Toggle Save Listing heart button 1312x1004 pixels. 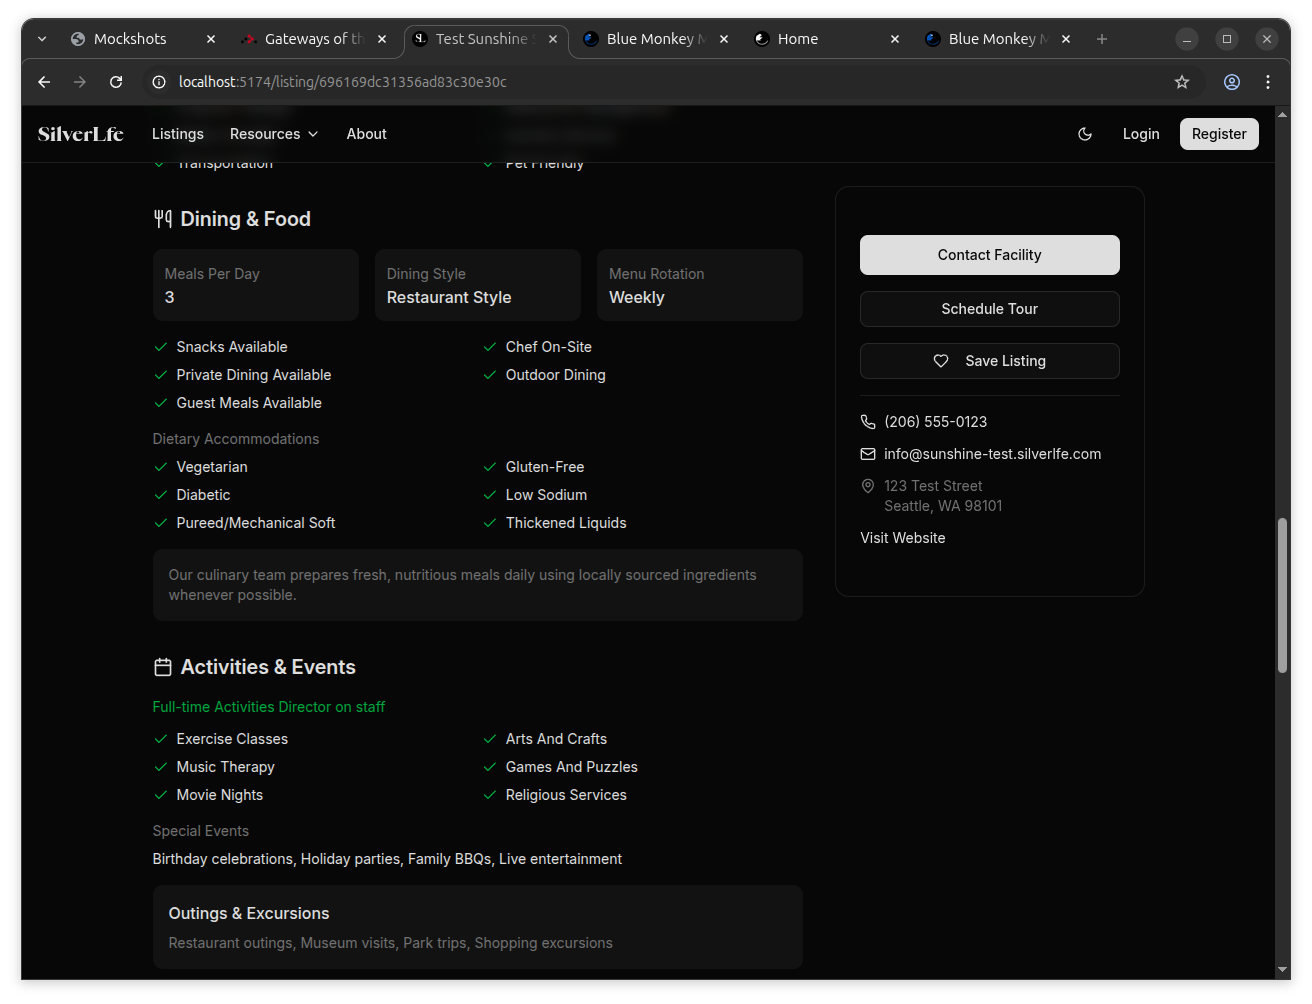click(989, 361)
